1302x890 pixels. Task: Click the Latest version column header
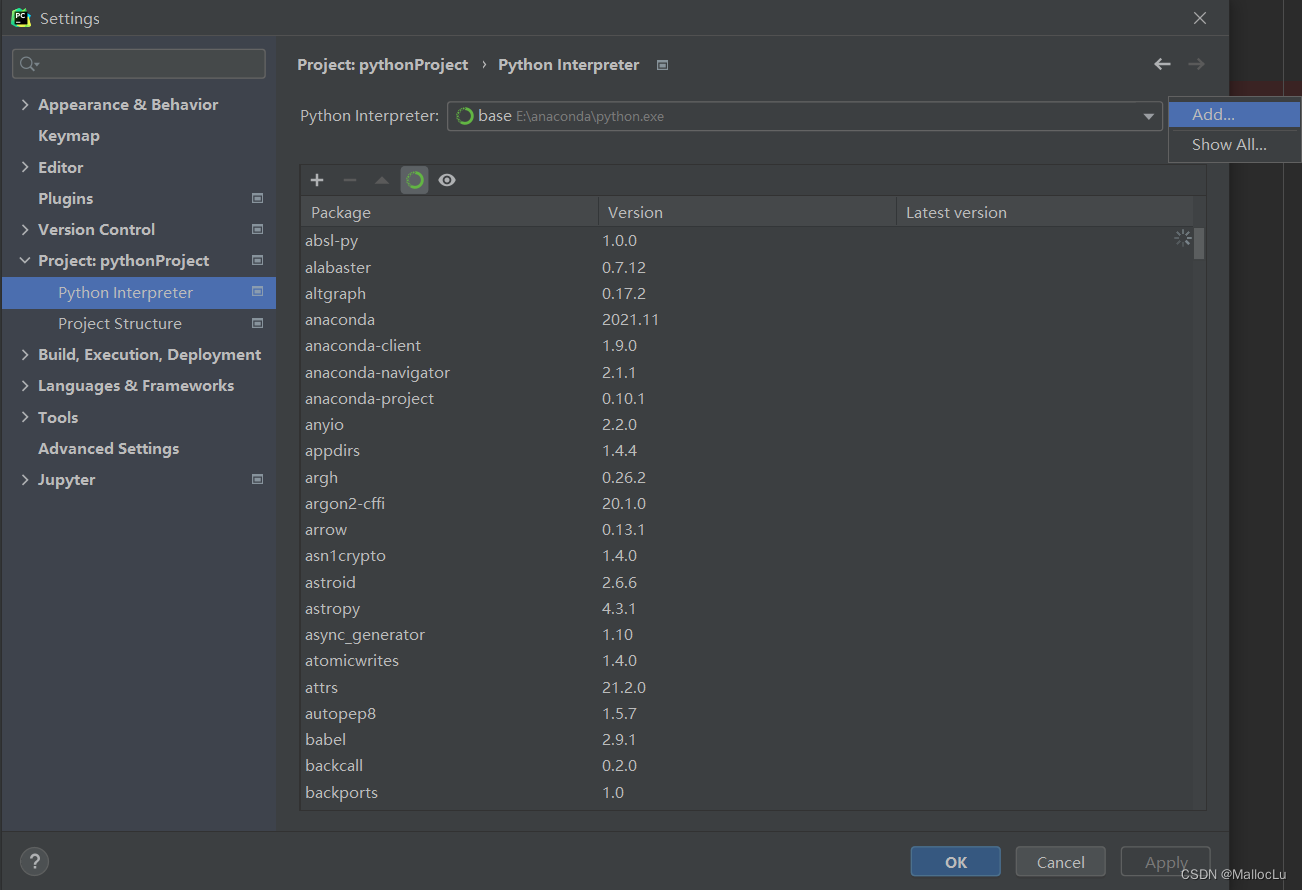coord(1045,212)
